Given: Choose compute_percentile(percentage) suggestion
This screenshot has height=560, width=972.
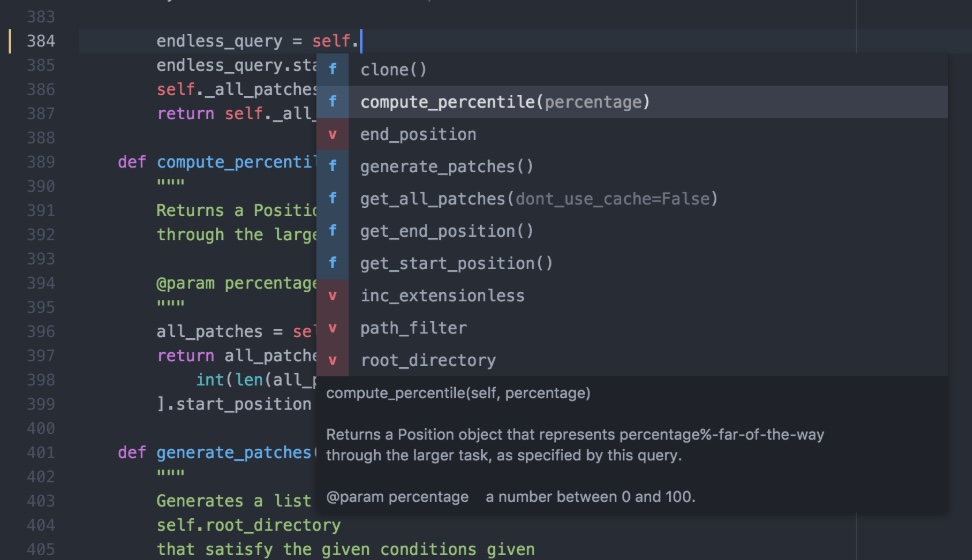Looking at the screenshot, I should 504,102.
